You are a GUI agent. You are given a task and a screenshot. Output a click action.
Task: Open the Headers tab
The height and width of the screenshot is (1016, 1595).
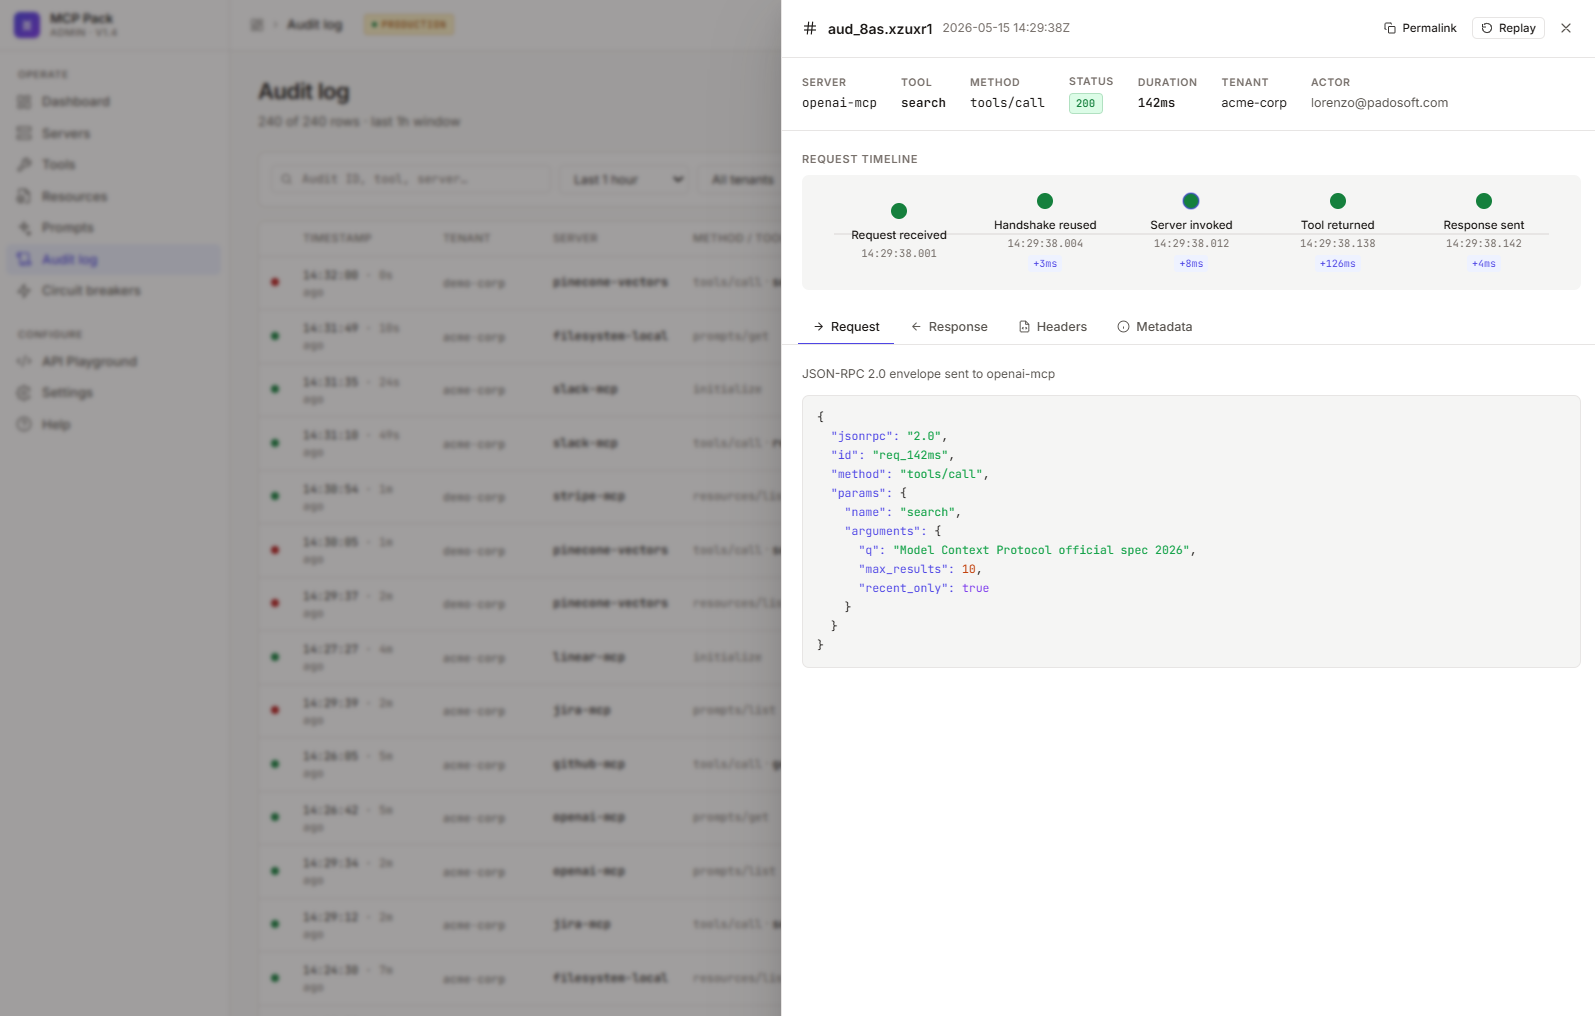click(1053, 327)
